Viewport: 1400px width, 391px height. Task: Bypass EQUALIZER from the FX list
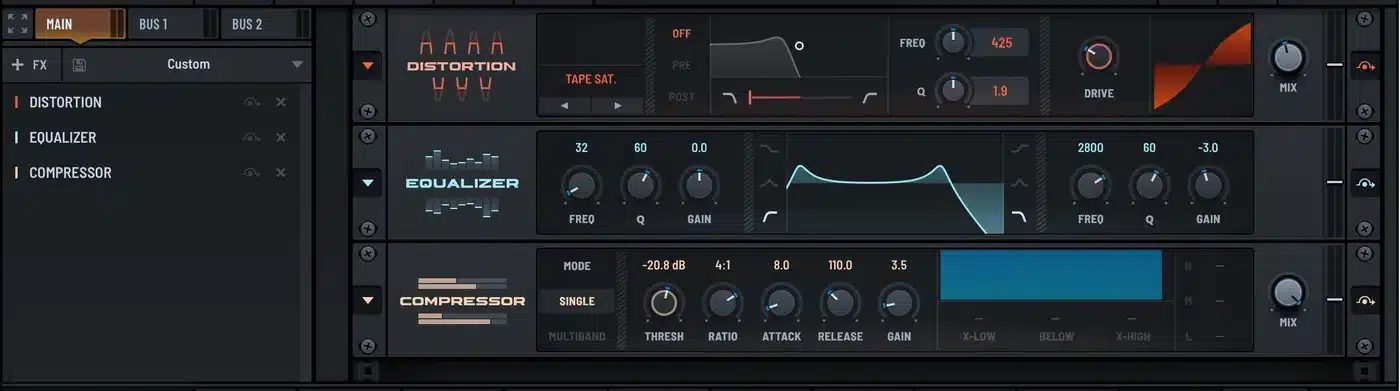251,138
